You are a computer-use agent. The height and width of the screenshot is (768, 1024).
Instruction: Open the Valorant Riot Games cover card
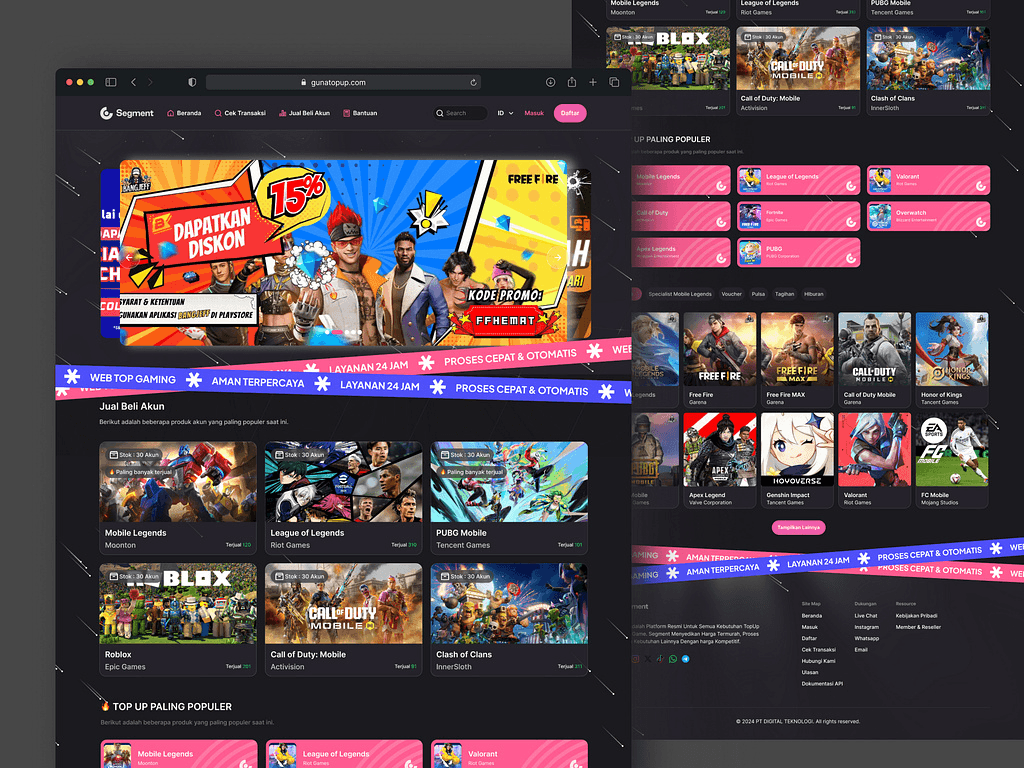(874, 460)
